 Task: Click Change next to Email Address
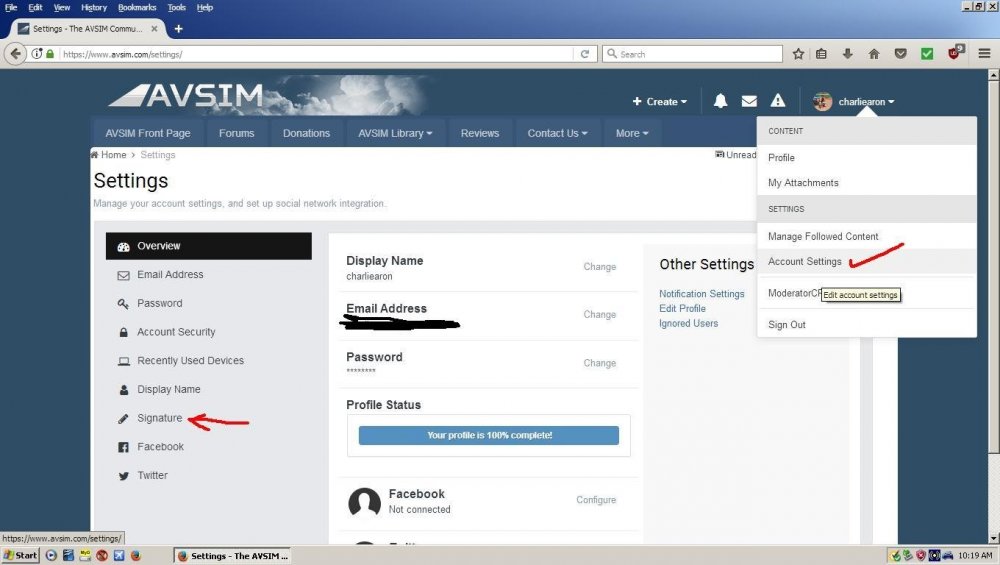pos(599,314)
